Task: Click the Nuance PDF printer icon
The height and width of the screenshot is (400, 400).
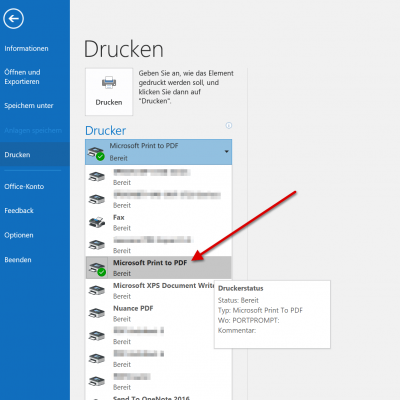Action: [97, 313]
